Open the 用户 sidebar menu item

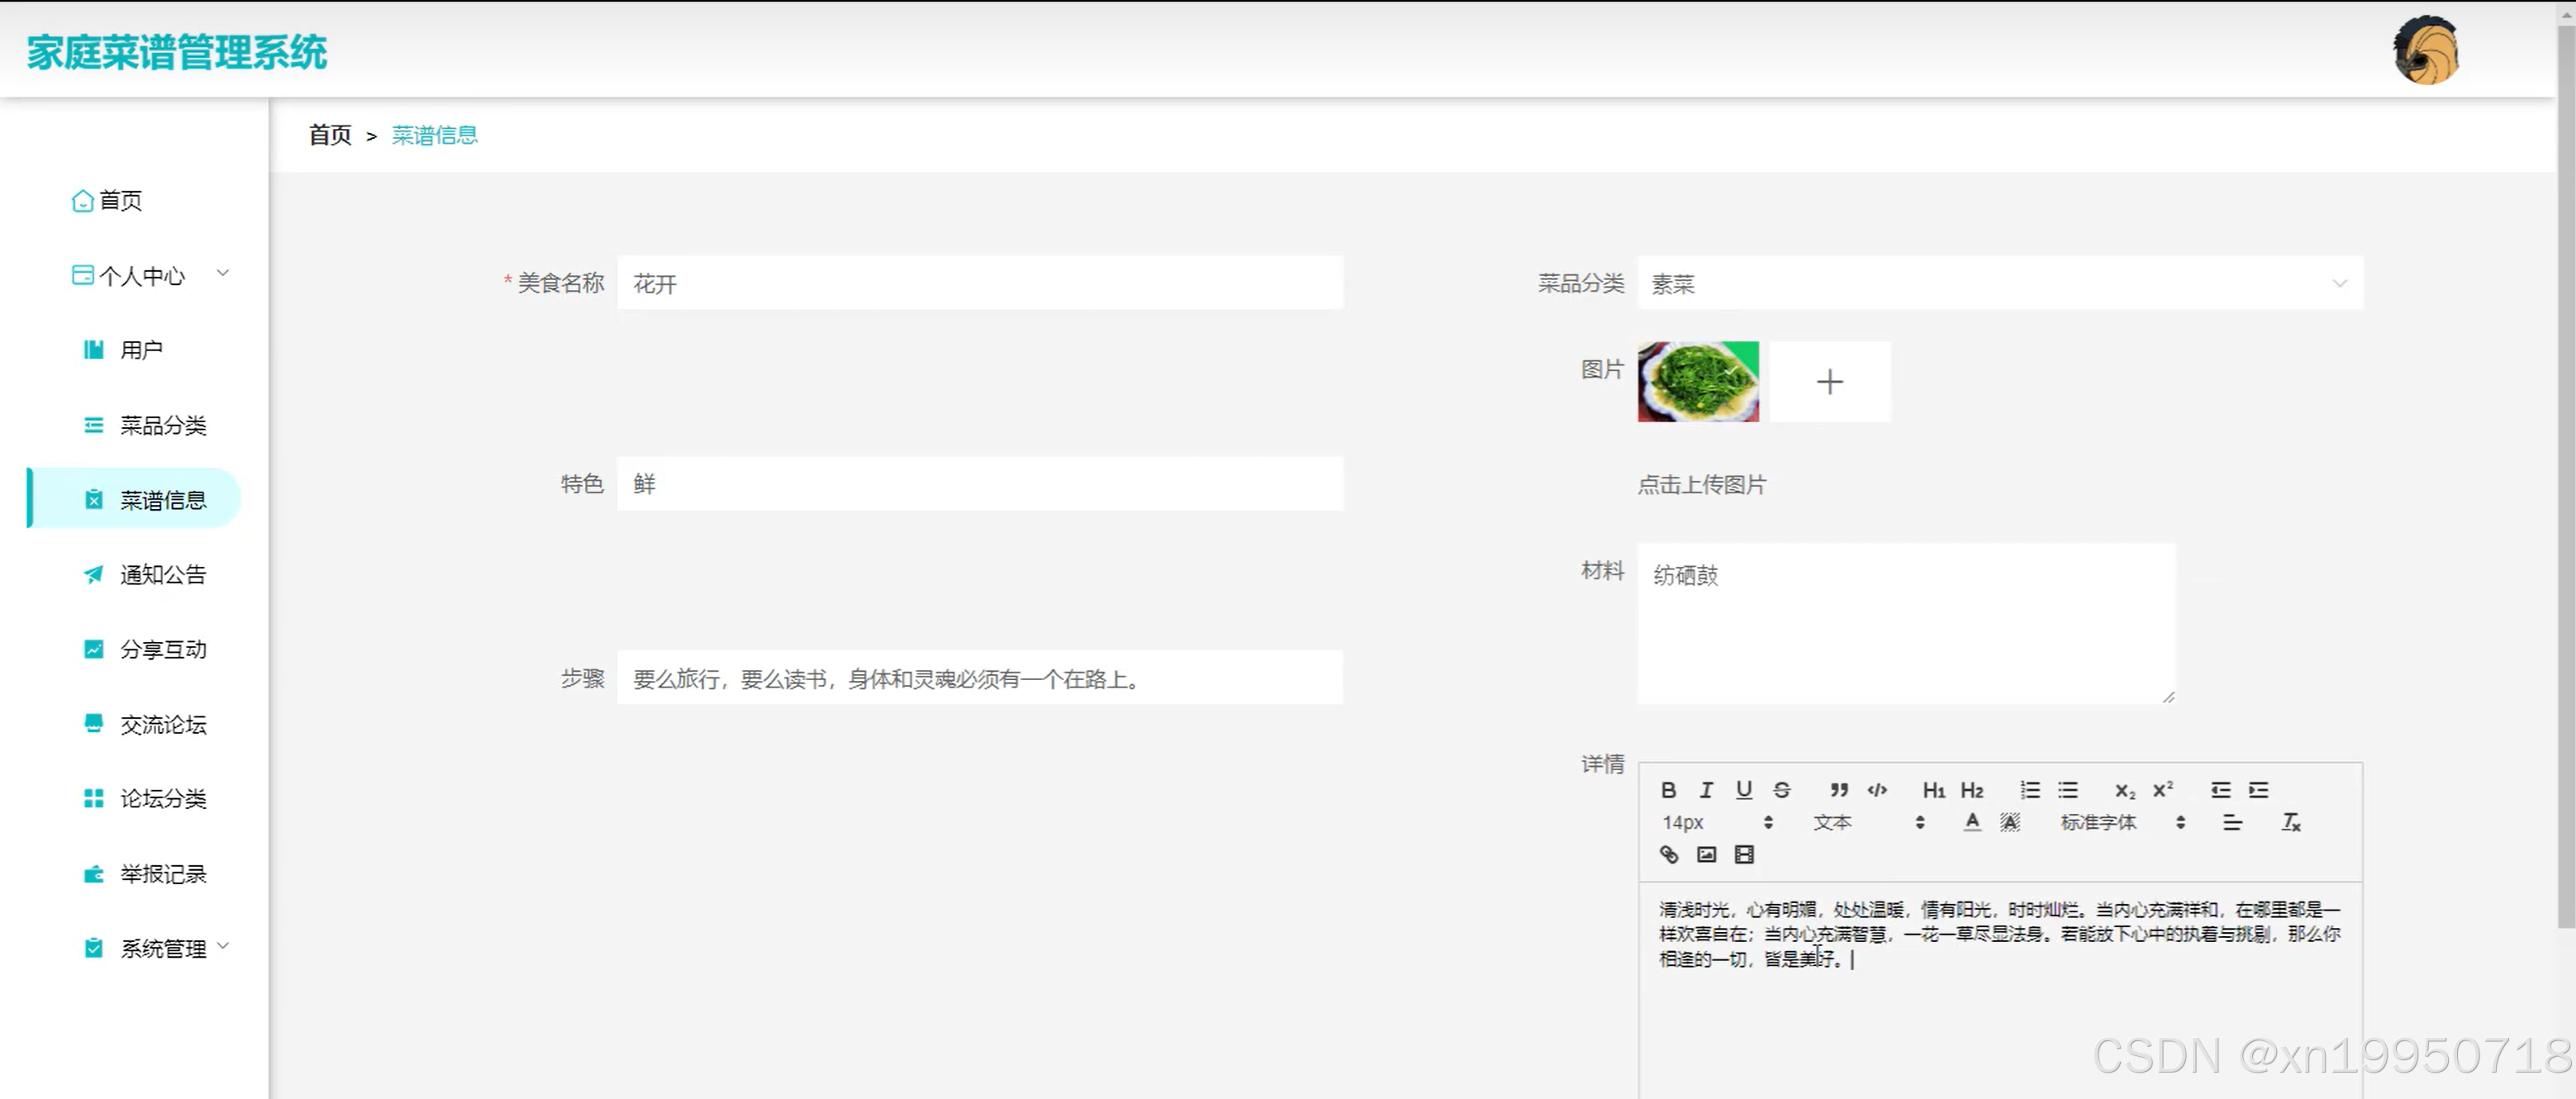point(124,350)
